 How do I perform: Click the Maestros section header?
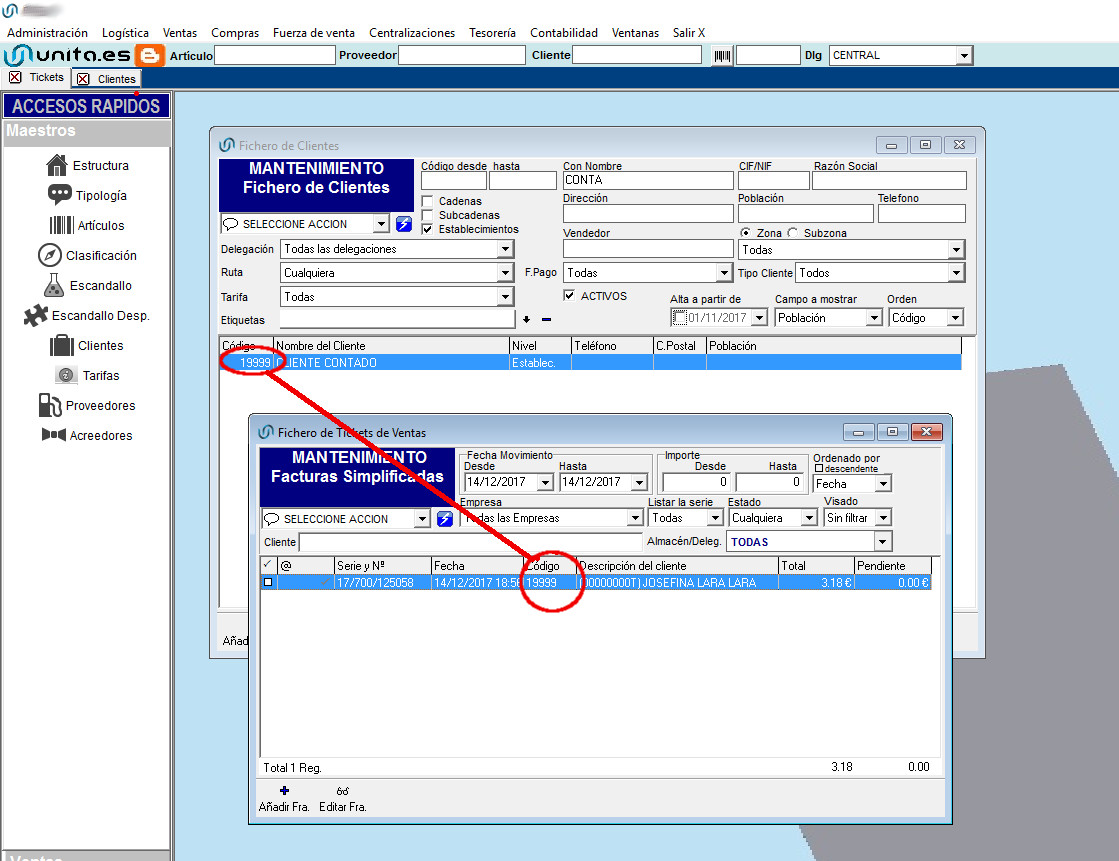pos(86,132)
